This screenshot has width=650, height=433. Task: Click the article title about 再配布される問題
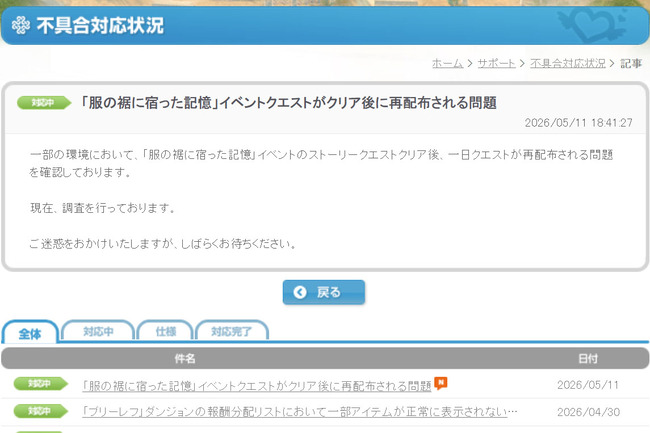point(288,103)
